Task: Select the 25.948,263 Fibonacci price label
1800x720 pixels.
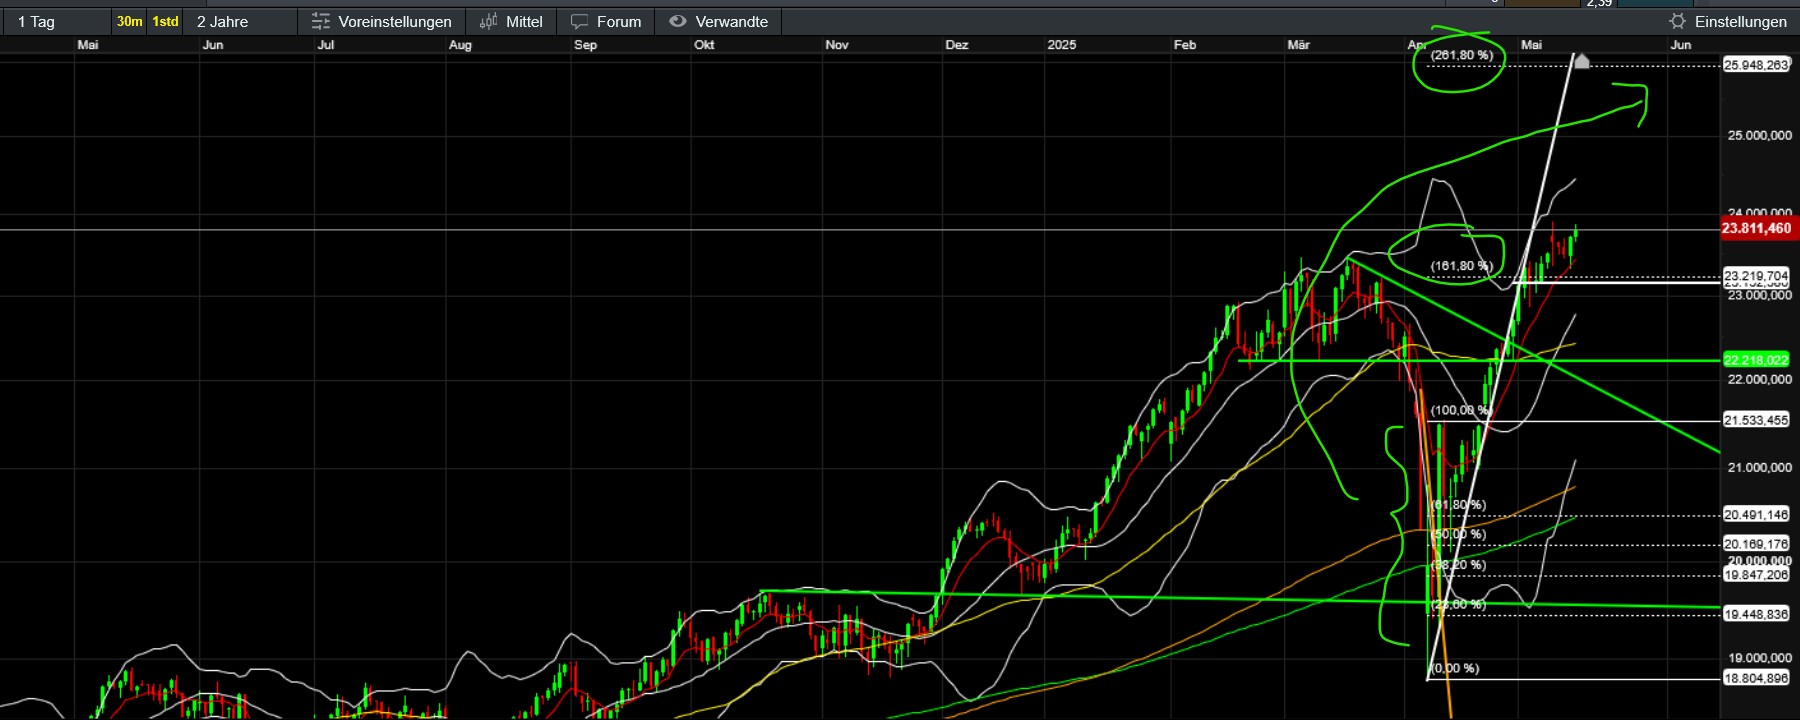Action: pyautogui.click(x=1756, y=65)
